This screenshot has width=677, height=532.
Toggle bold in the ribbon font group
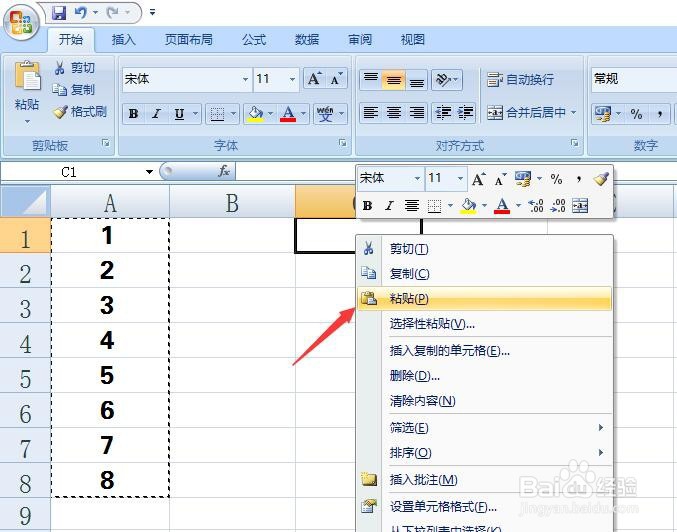tap(133, 114)
